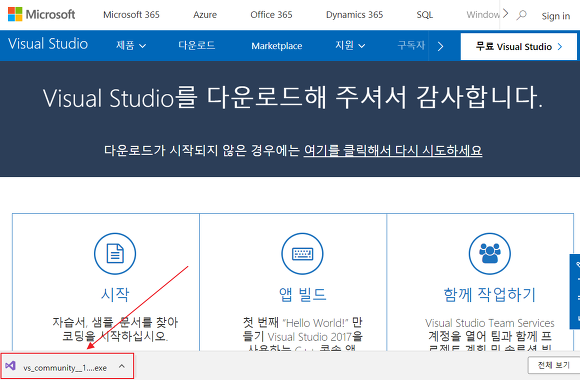Open Microsoft 365 menu item

click(131, 15)
